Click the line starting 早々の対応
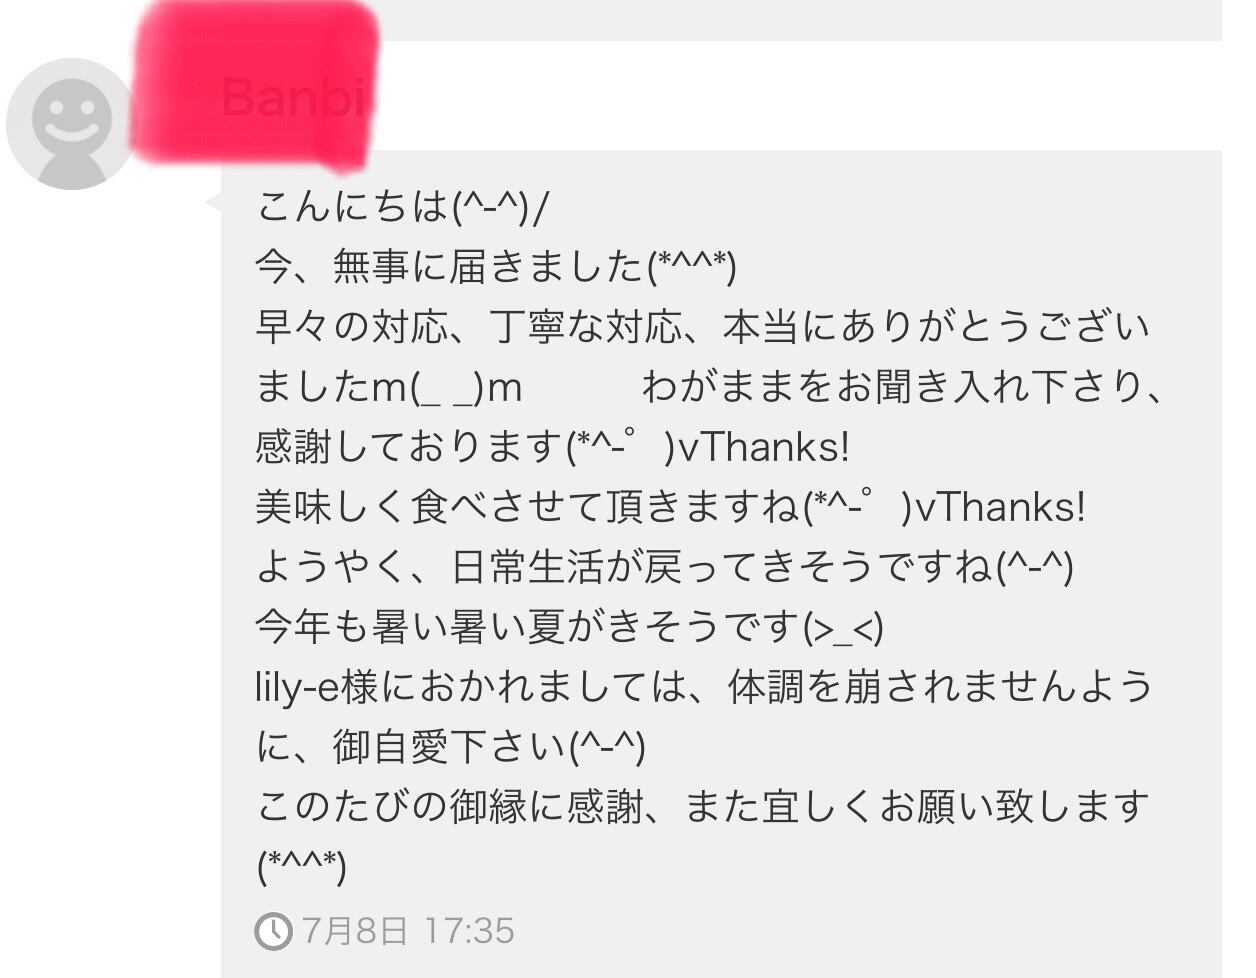1256x978 pixels. coord(703,327)
